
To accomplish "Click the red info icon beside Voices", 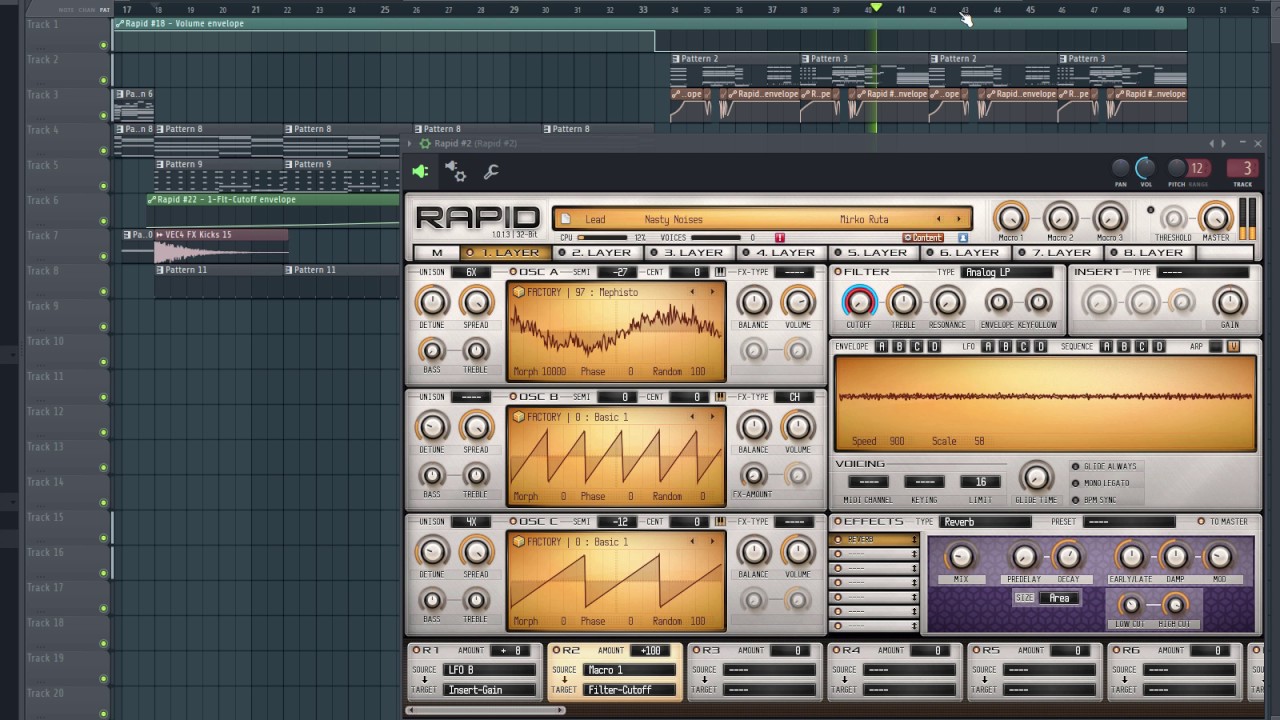I will [780, 238].
